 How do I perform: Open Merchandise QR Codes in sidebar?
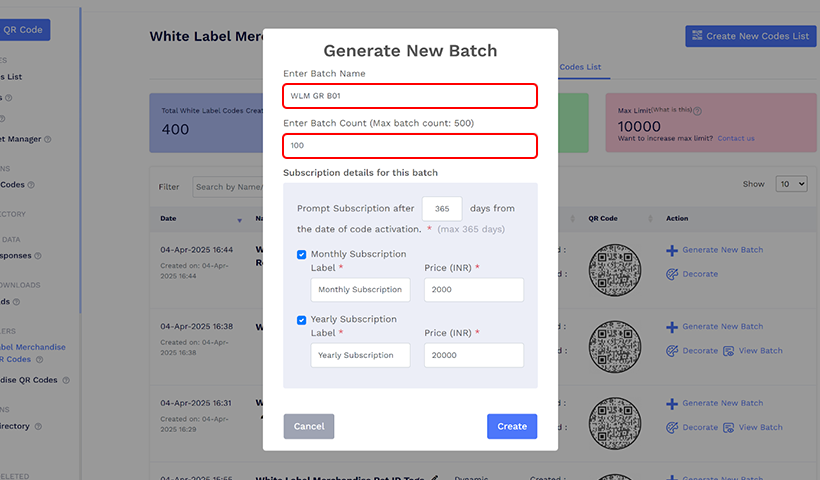coord(28,380)
